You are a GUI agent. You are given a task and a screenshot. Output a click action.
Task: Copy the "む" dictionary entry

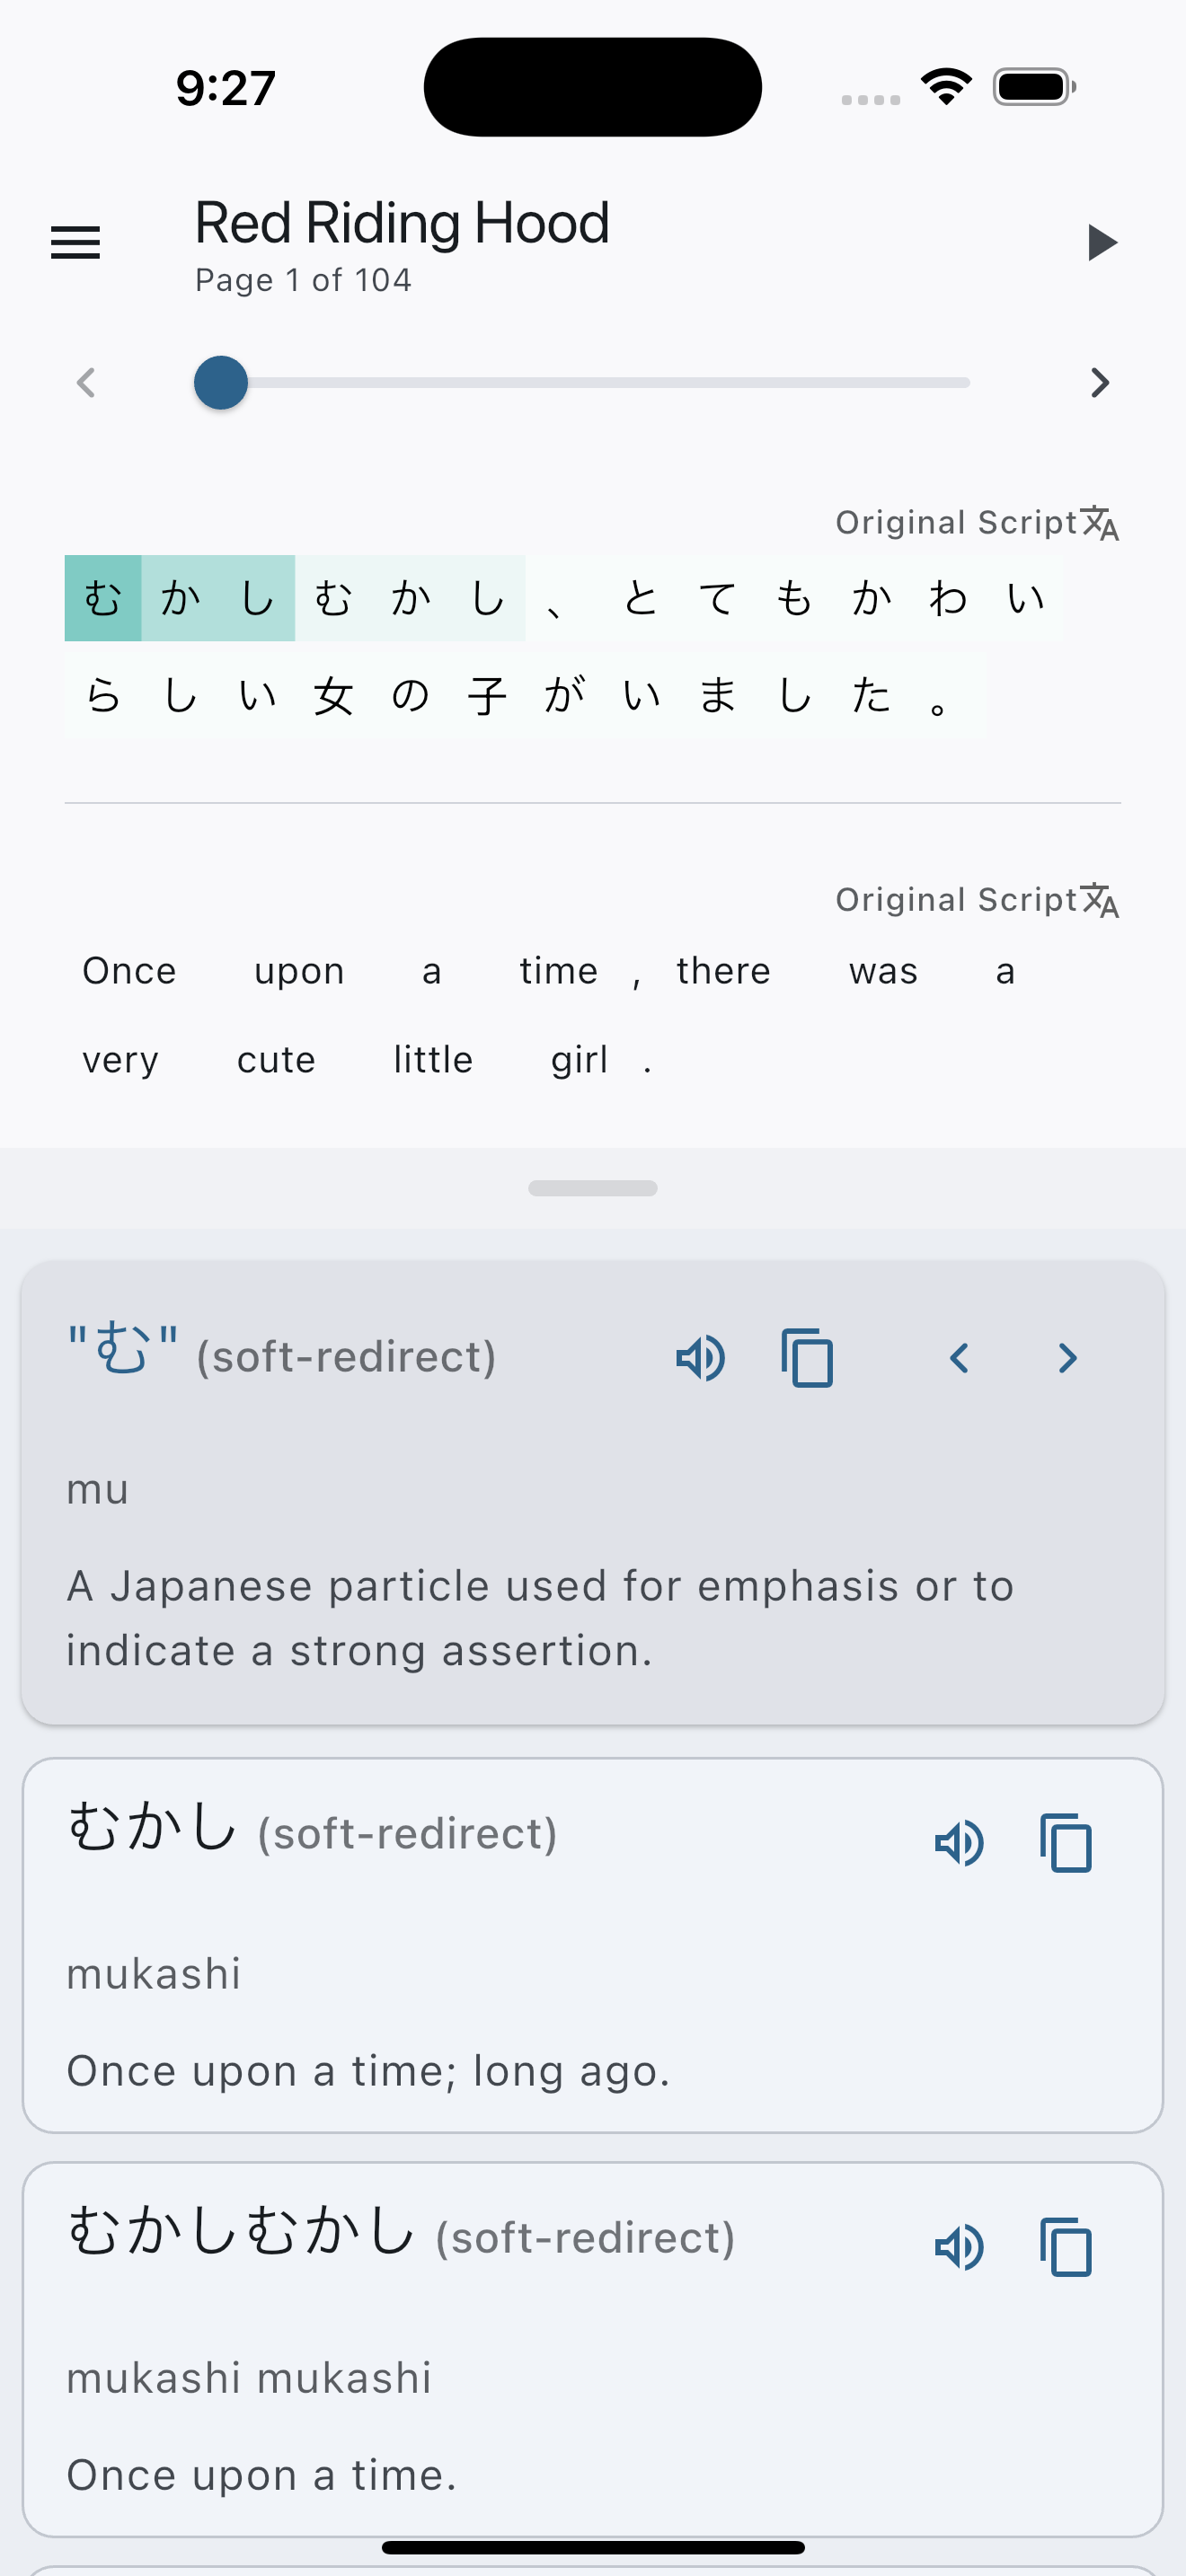pyautogui.click(x=807, y=1358)
